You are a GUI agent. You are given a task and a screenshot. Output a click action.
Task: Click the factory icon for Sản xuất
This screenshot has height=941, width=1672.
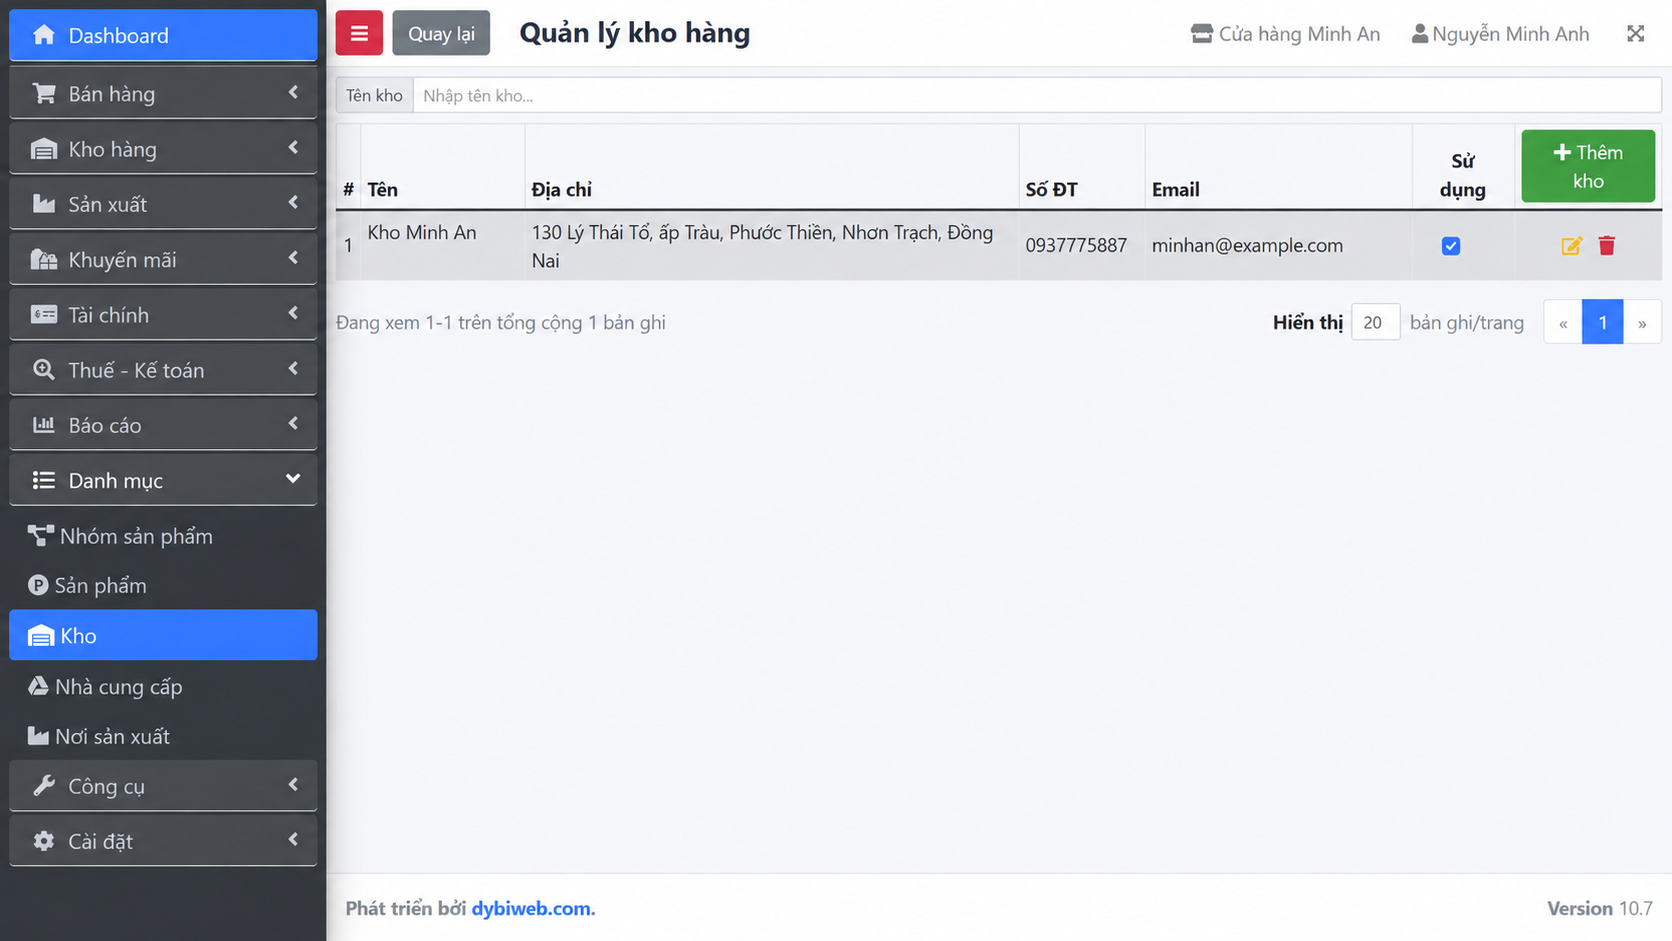[x=44, y=204]
